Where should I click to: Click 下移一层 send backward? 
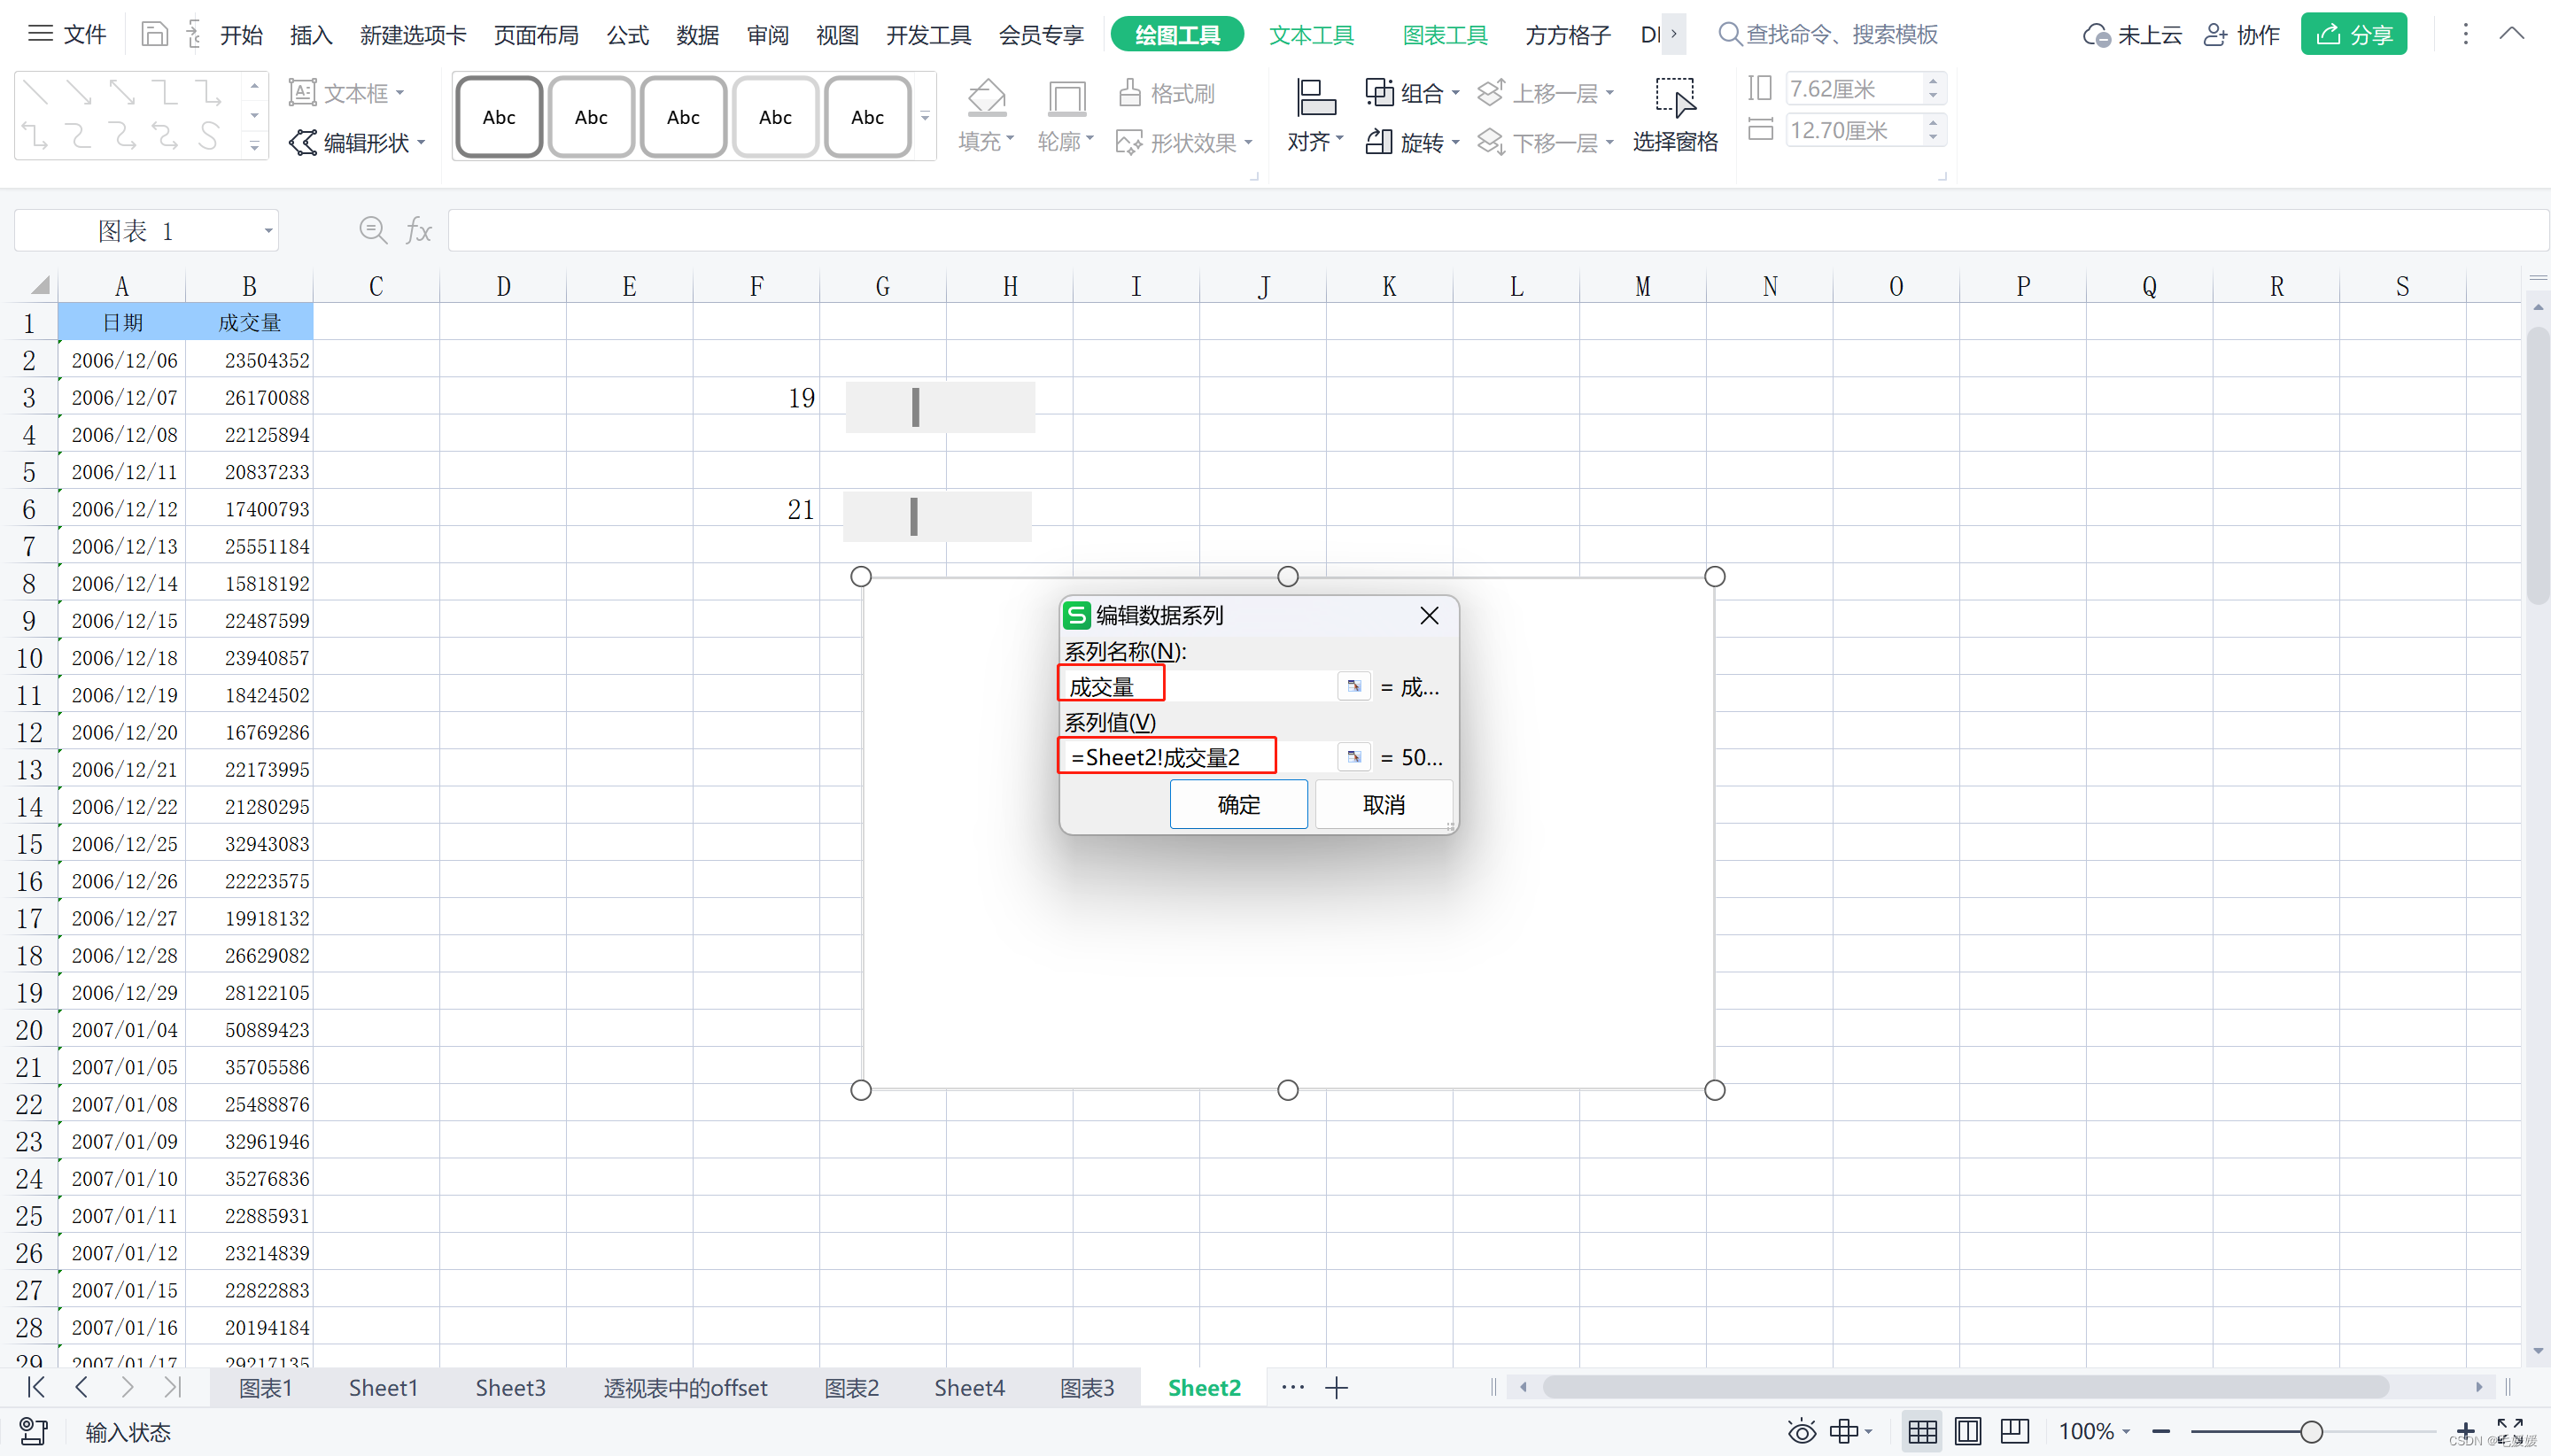tap(1545, 142)
